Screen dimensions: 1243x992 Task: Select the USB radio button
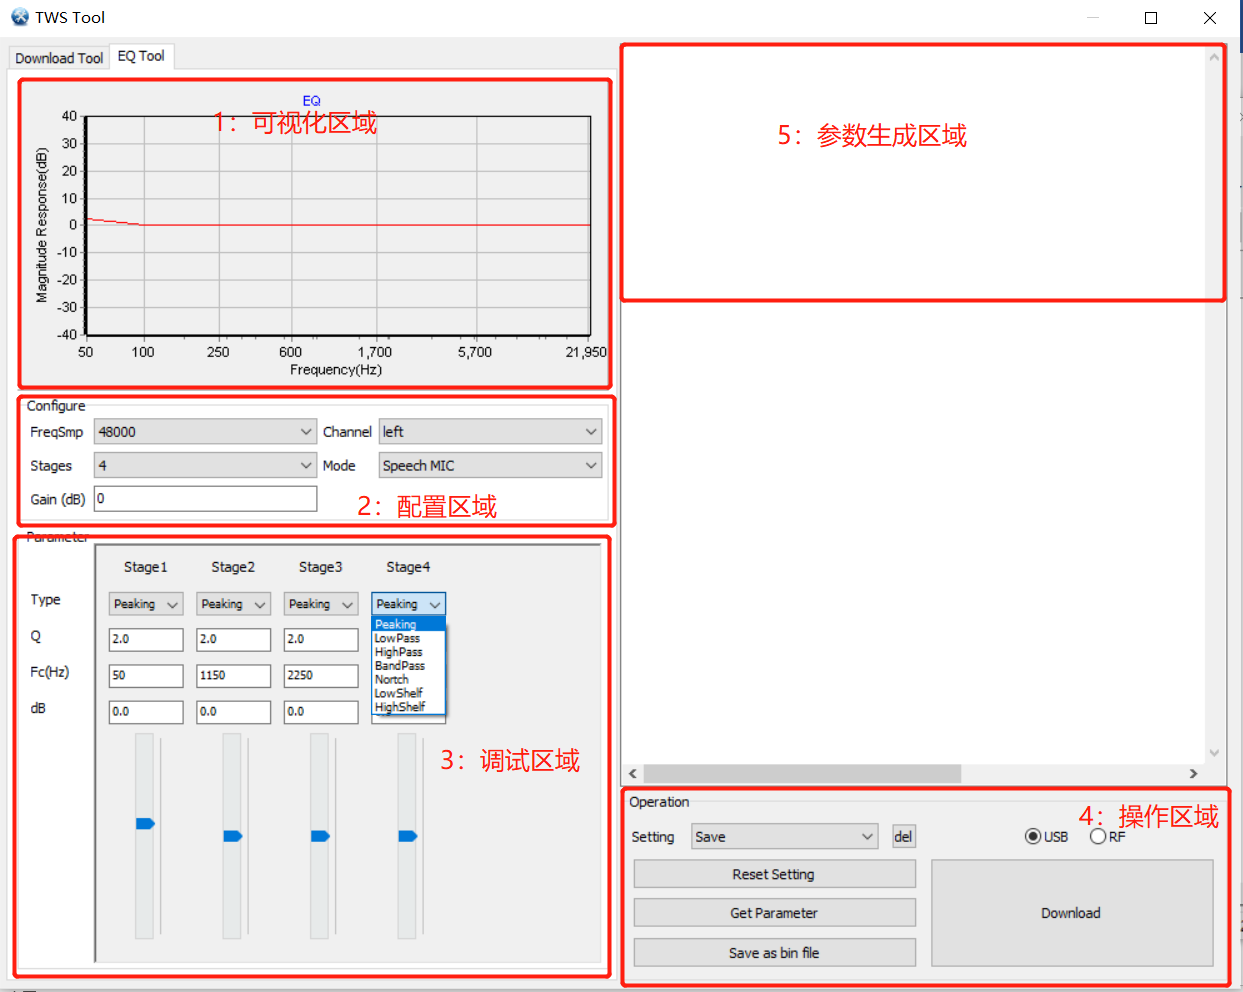tap(1033, 837)
